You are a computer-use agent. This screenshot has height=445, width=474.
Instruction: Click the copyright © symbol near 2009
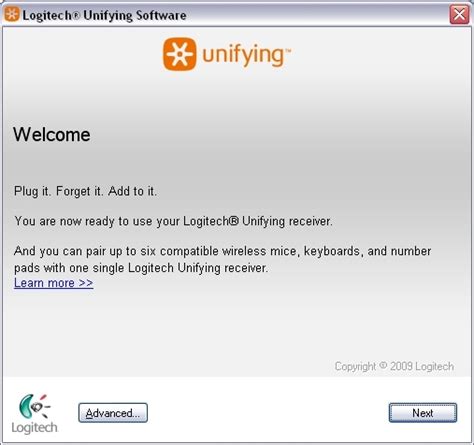tap(383, 365)
